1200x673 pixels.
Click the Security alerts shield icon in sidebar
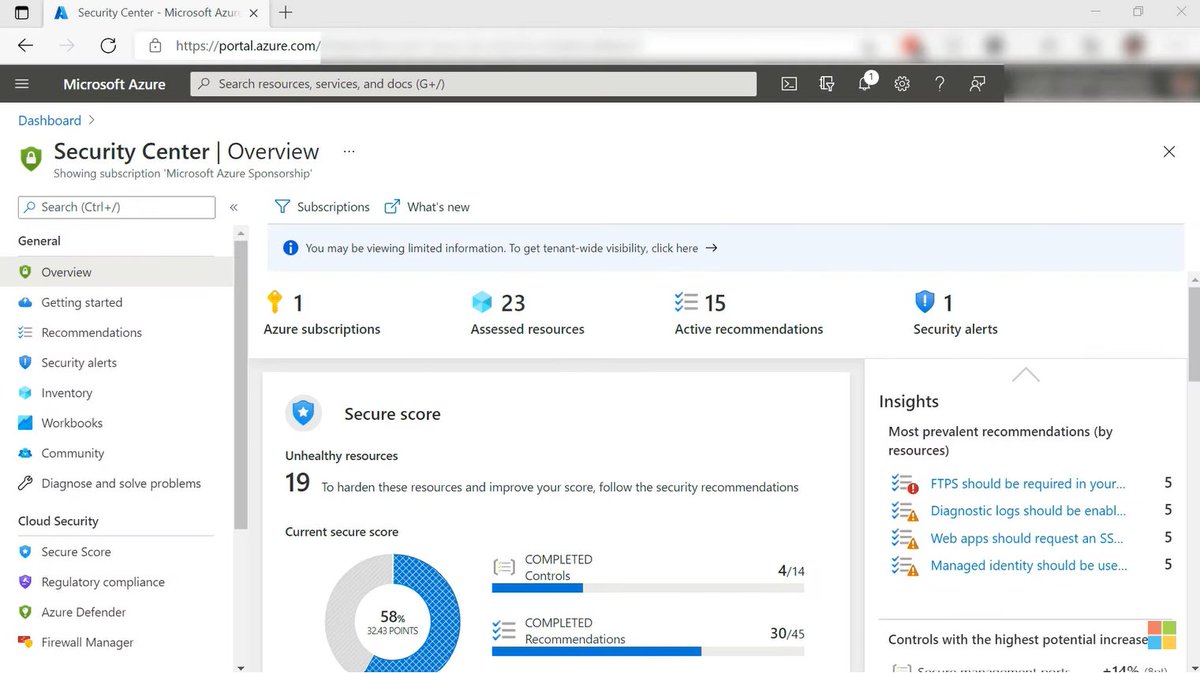pyautogui.click(x=25, y=362)
